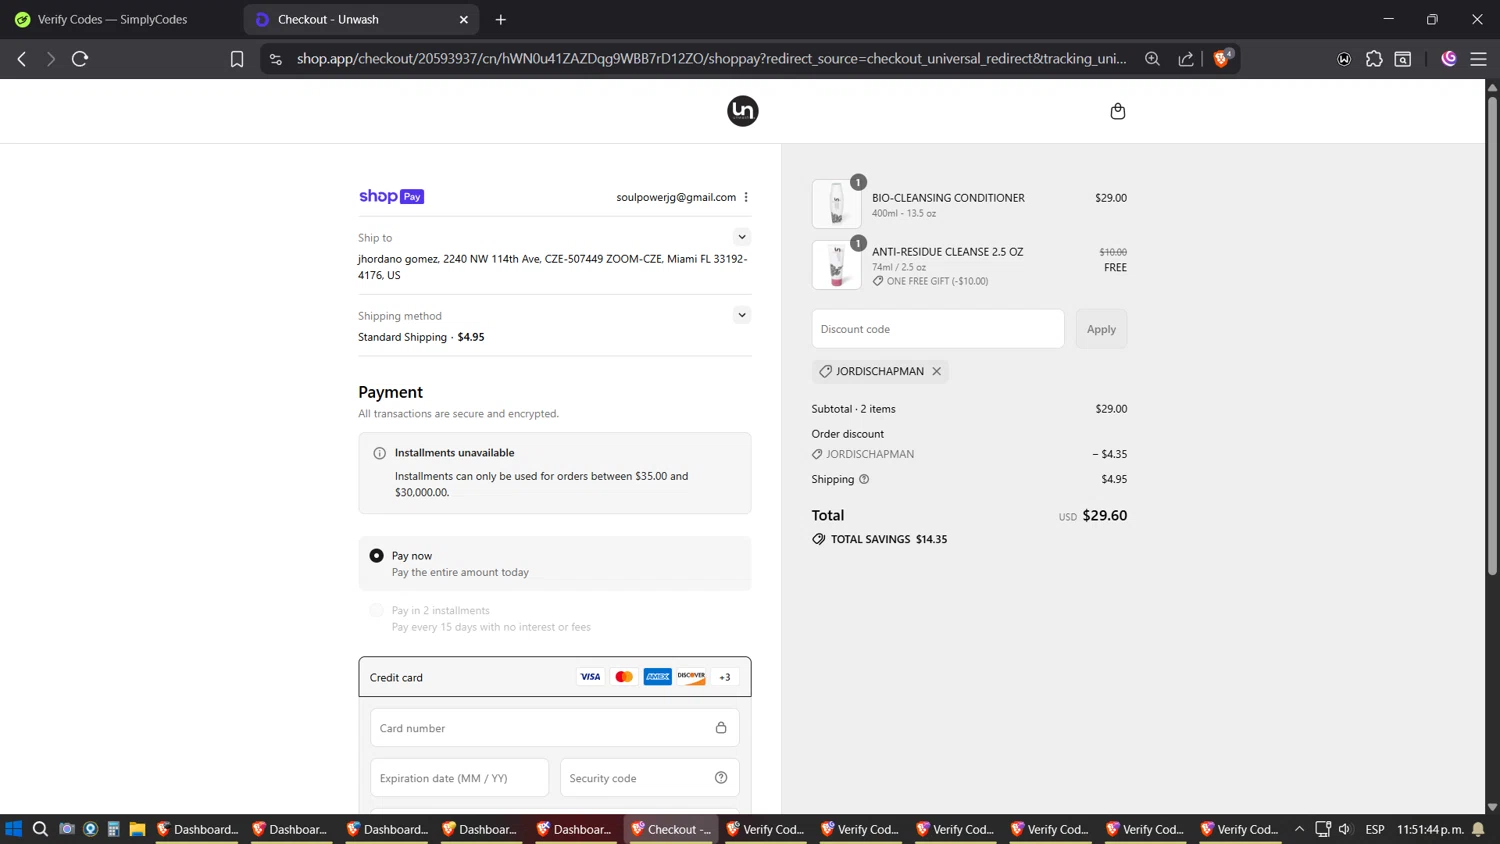Image resolution: width=1500 pixels, height=844 pixels.
Task: Switch to Checkout window in the taskbar
Action: coord(672,829)
